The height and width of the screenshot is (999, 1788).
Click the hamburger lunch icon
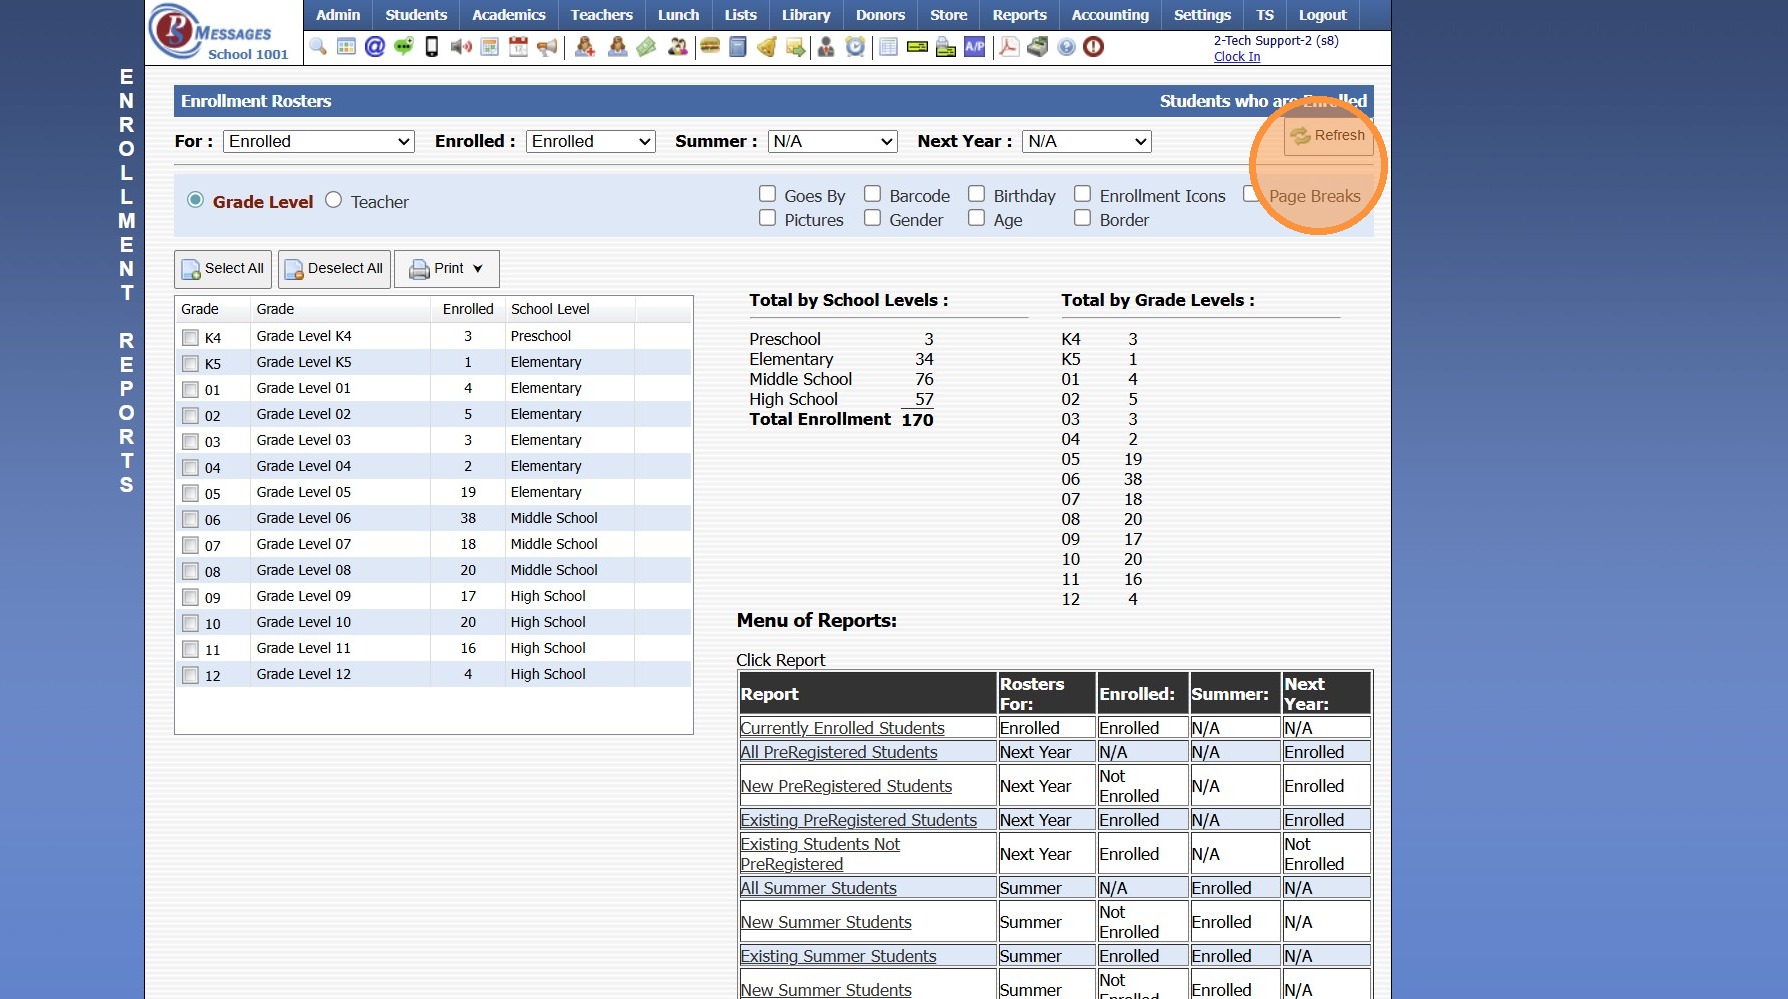710,46
